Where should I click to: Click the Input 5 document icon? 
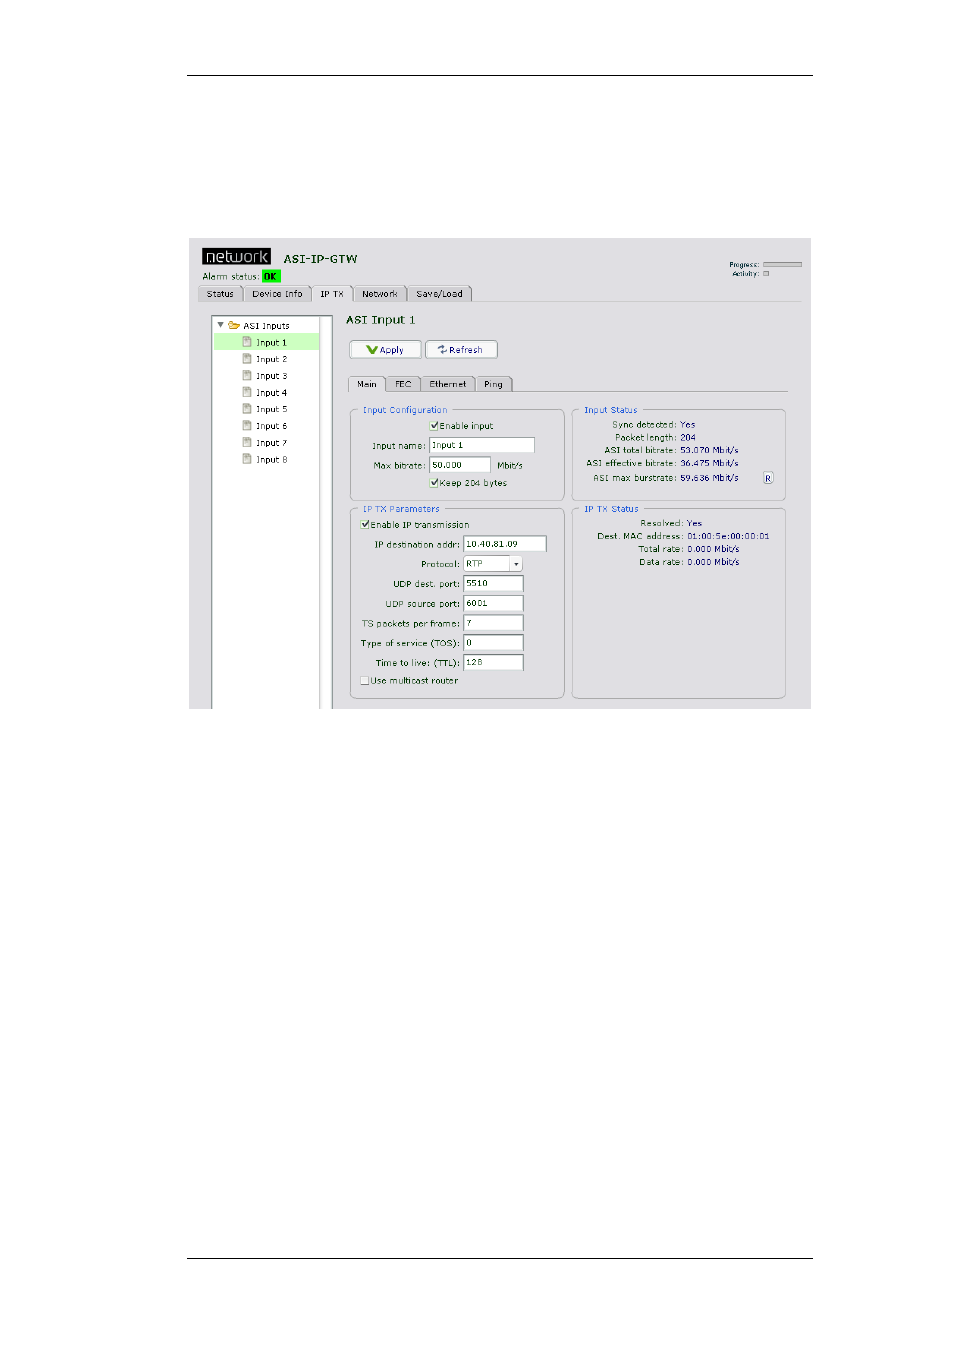coord(247,409)
